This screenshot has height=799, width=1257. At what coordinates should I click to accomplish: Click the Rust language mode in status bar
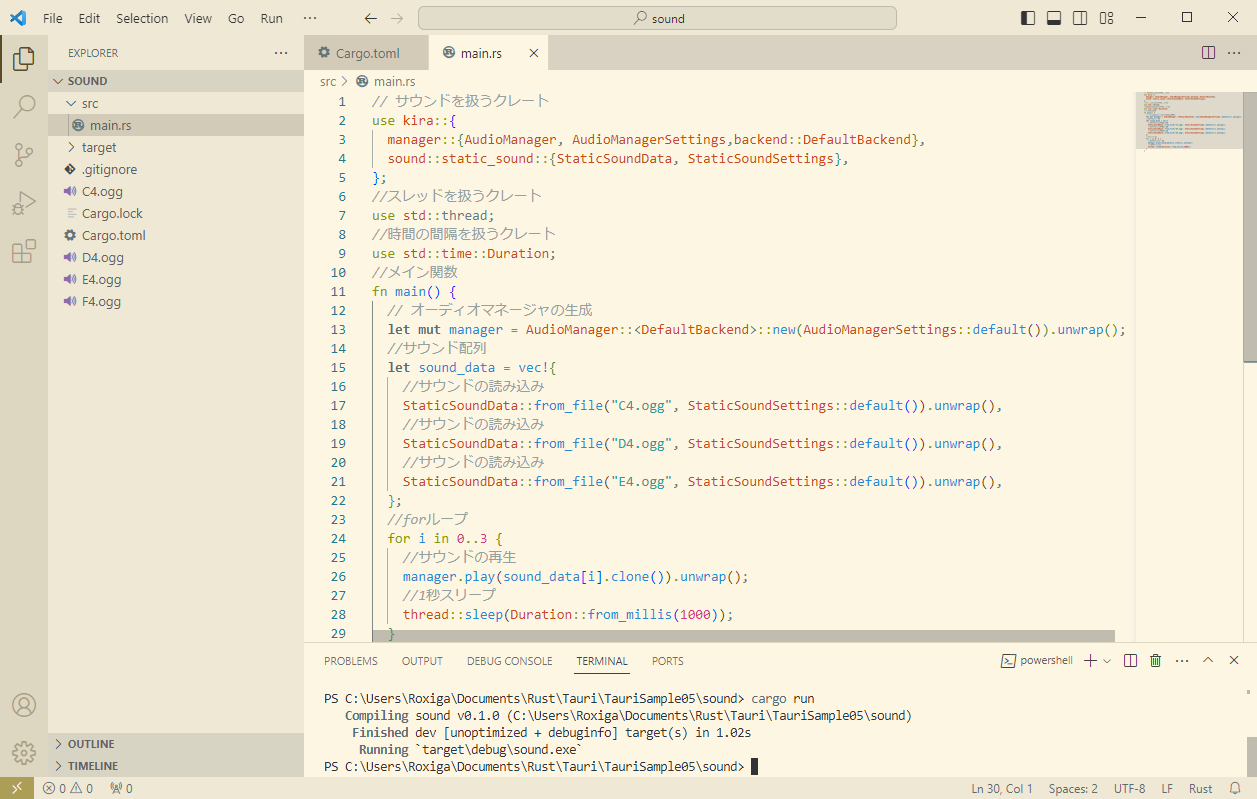point(1200,789)
